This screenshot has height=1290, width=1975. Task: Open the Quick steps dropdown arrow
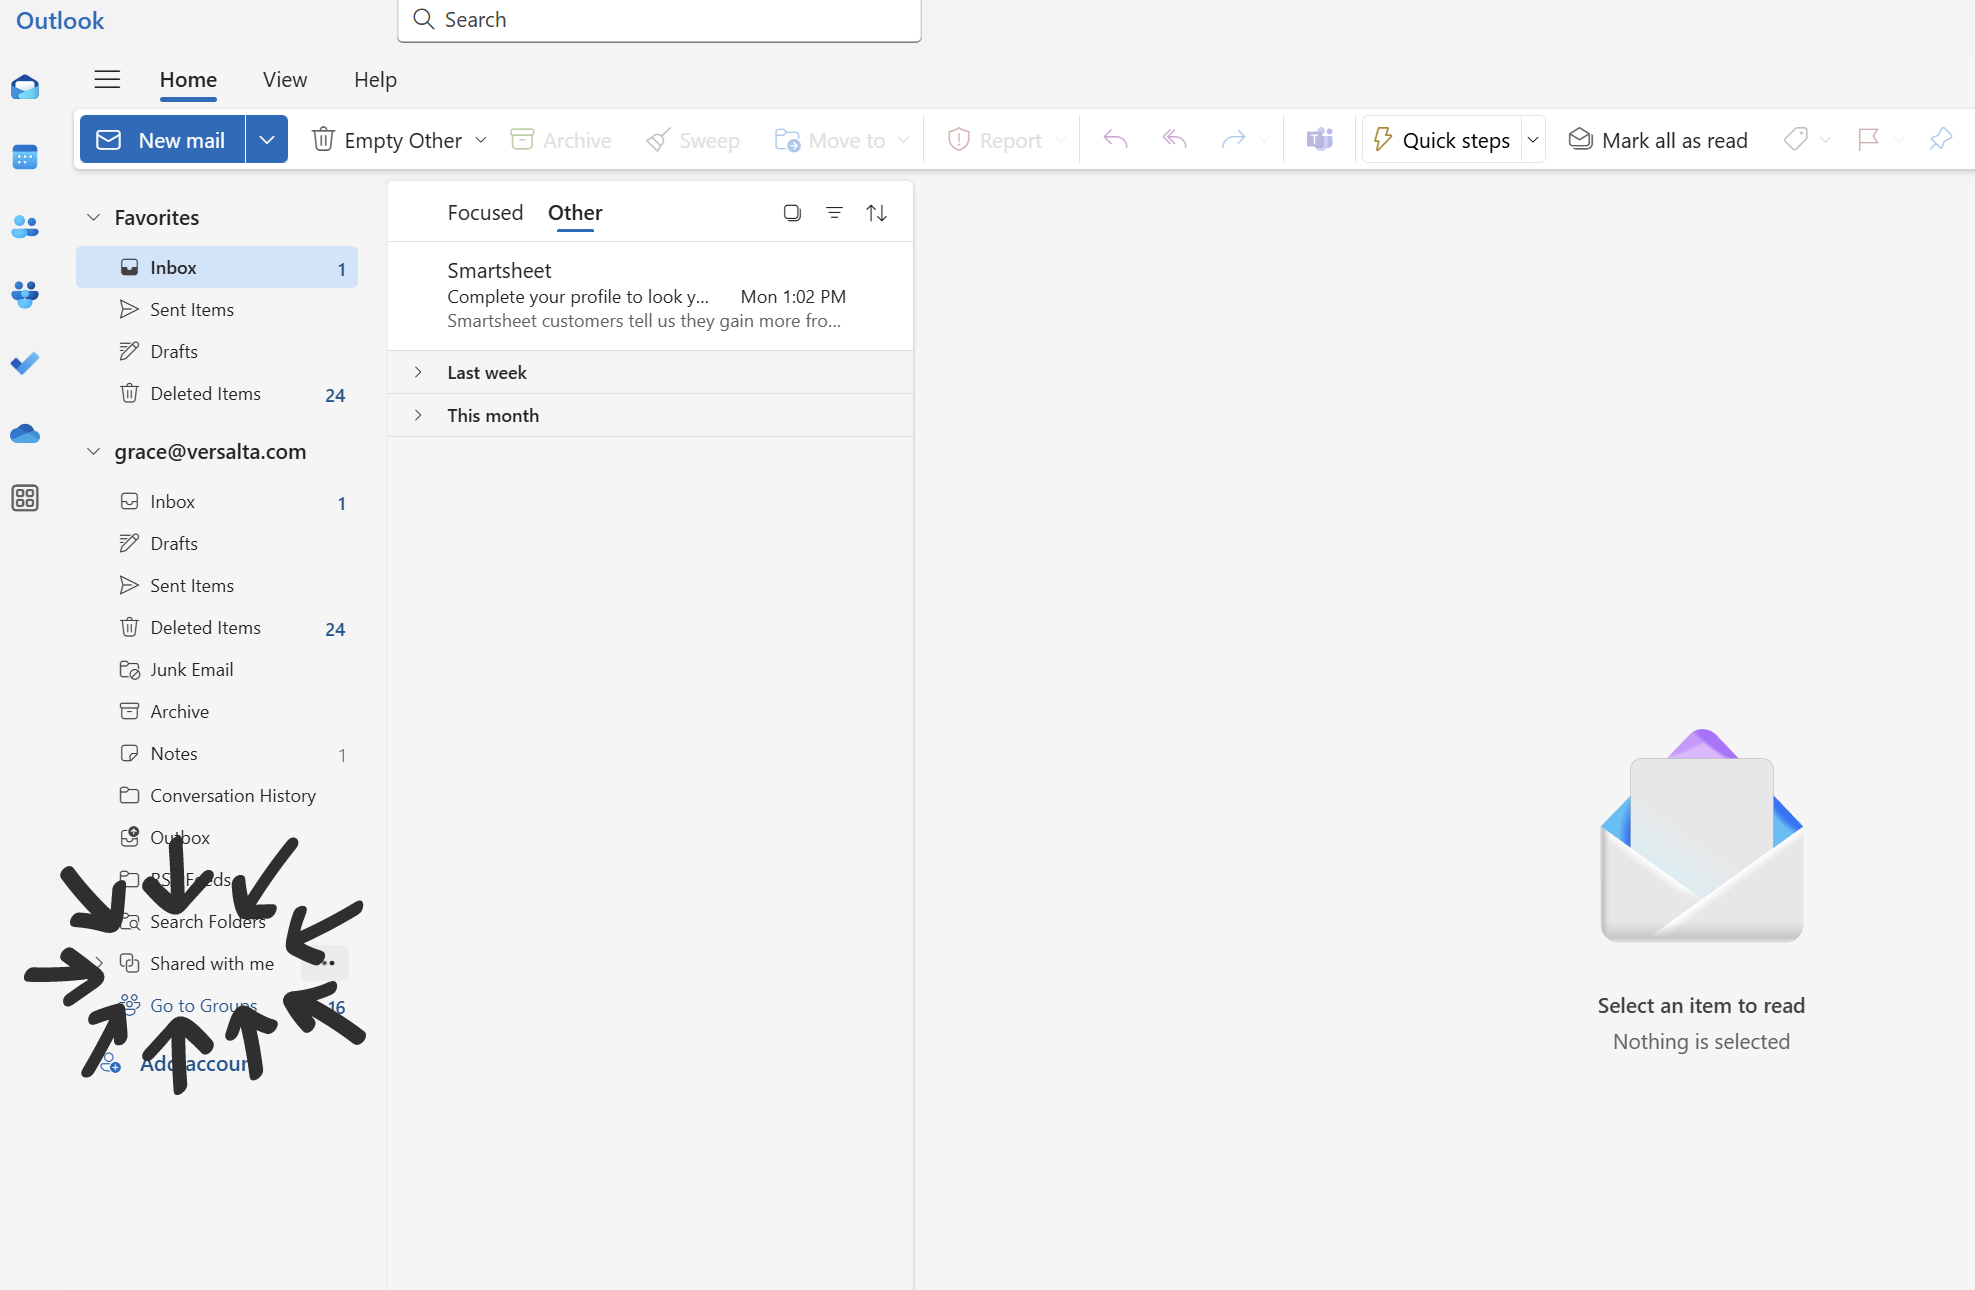coord(1533,140)
